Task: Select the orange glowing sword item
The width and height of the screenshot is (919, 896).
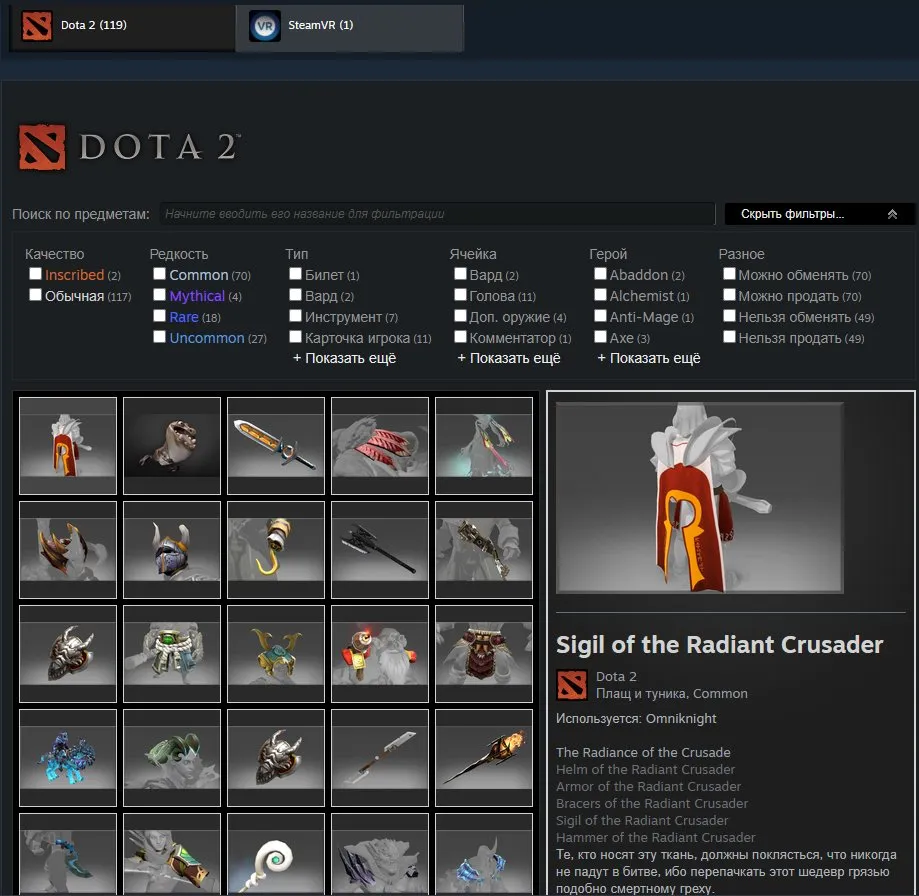Action: tap(276, 446)
